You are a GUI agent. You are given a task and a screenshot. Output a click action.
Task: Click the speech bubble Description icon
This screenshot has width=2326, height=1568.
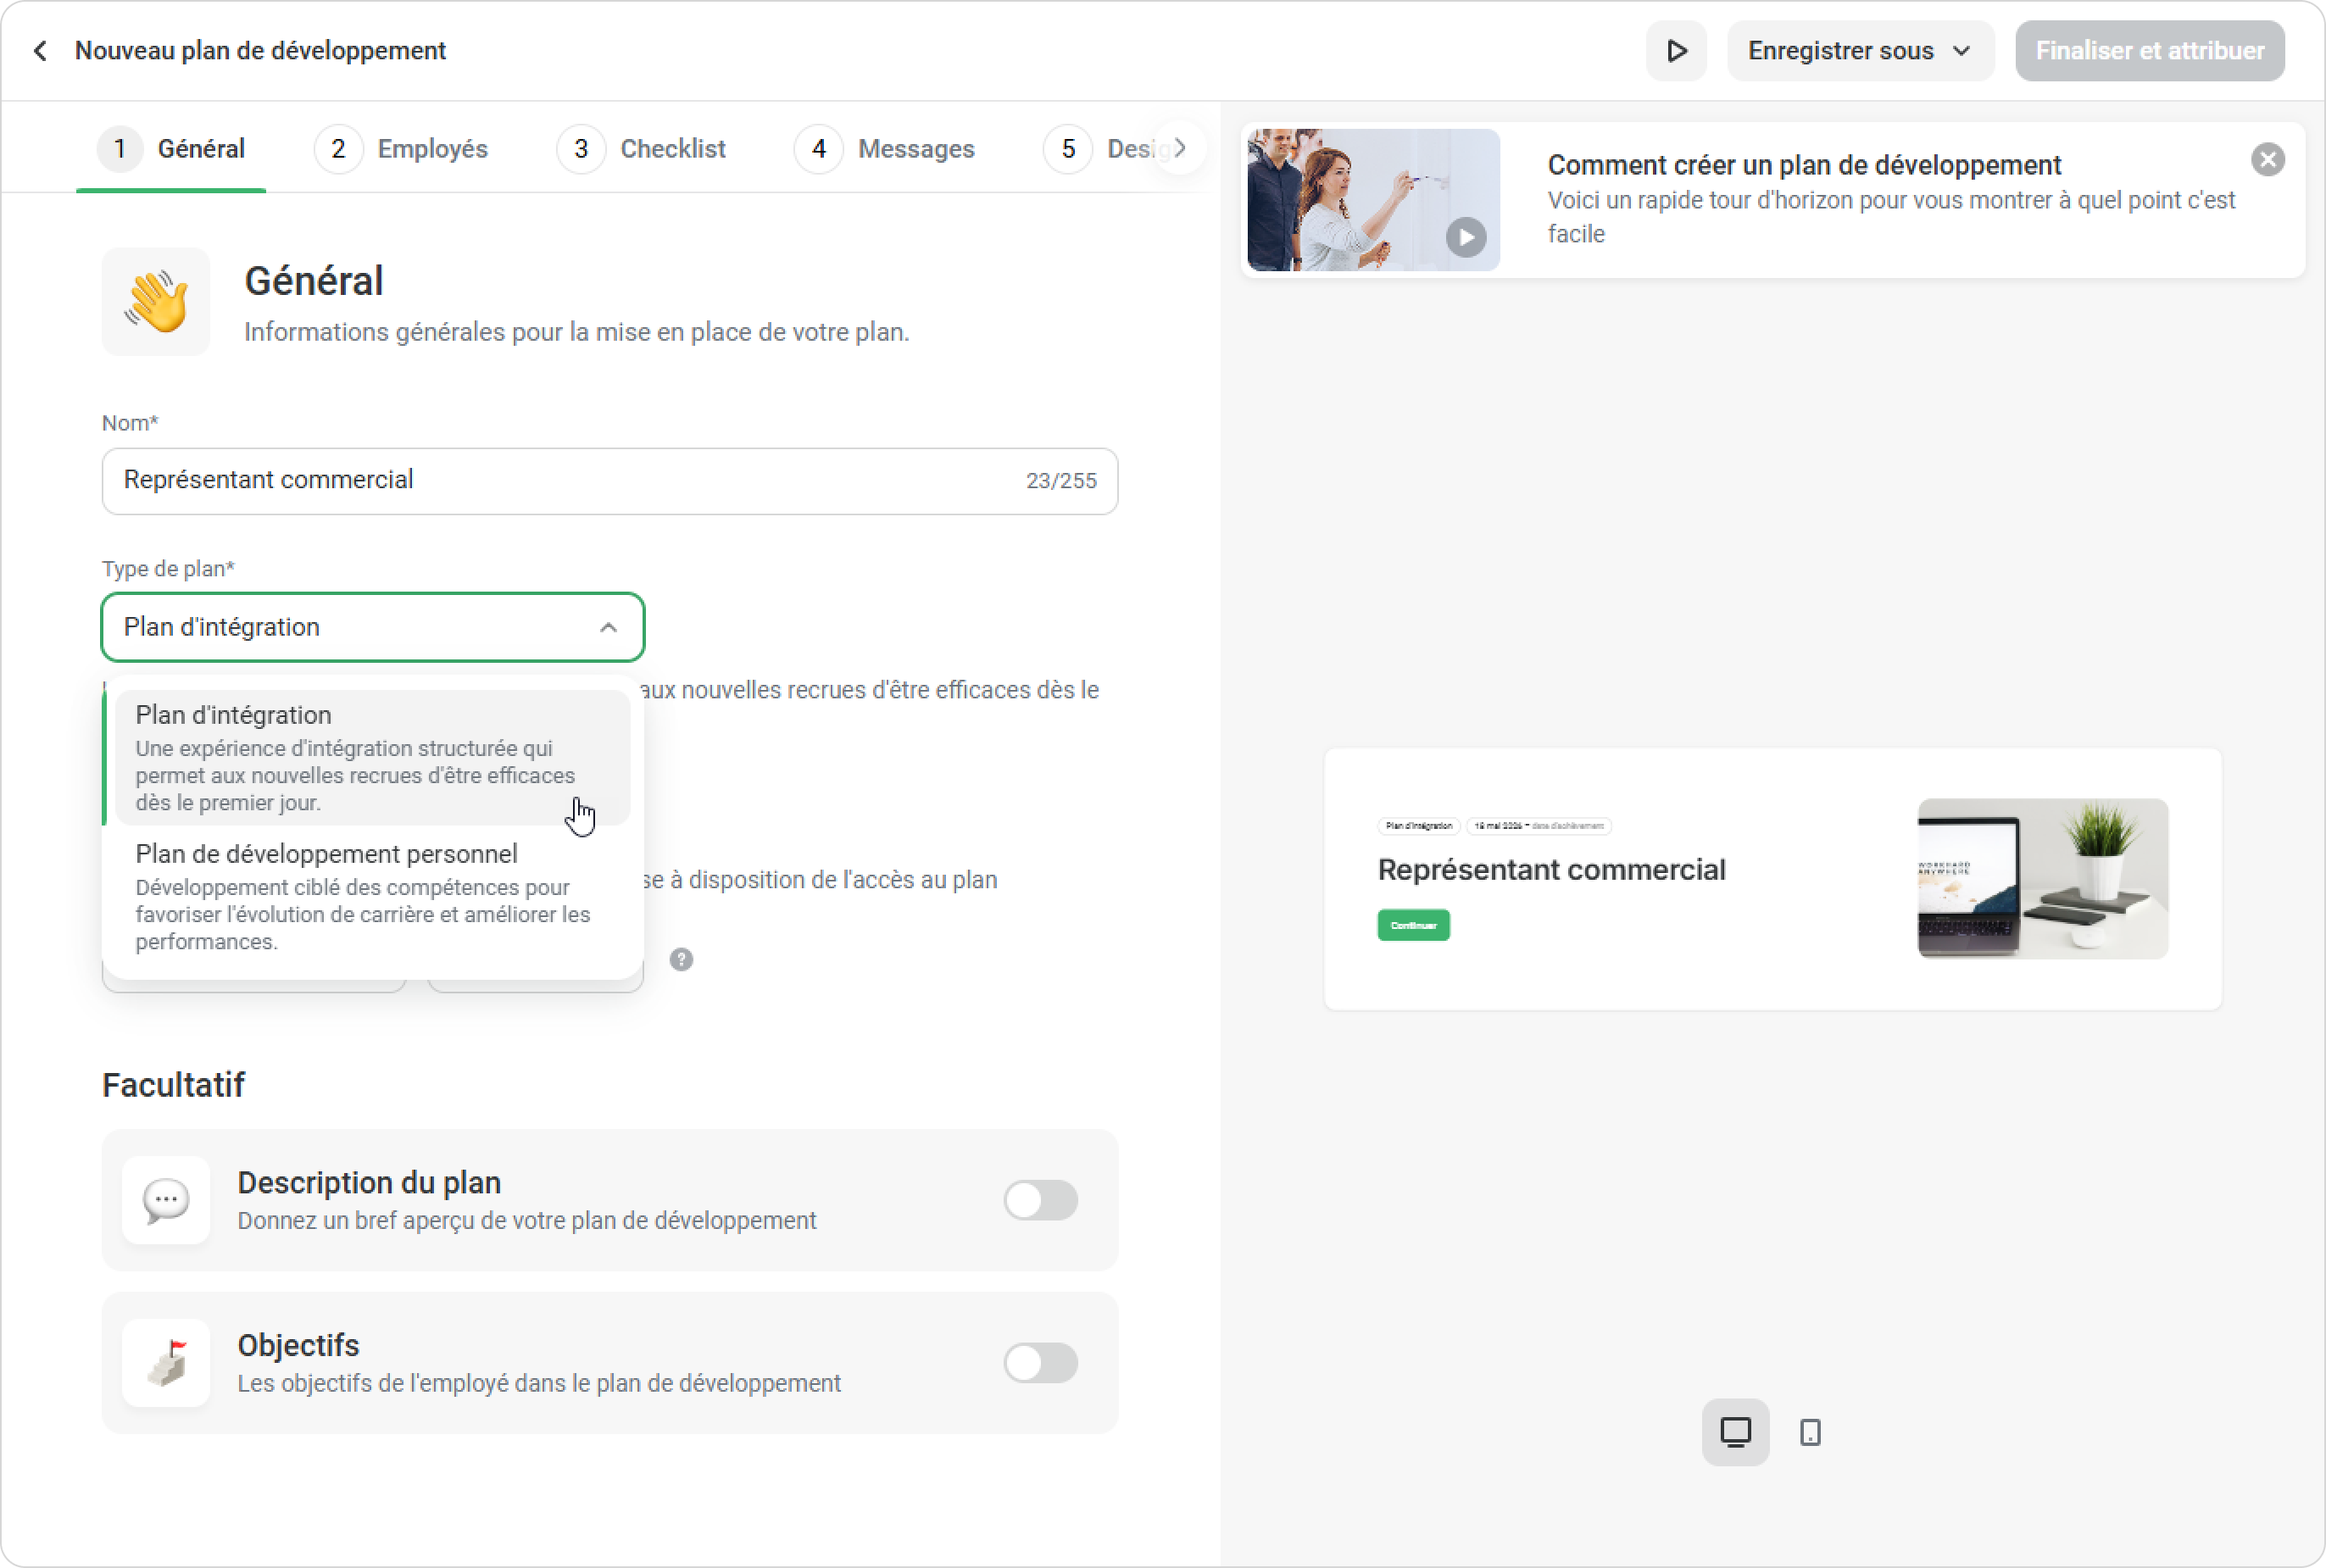point(166,1200)
